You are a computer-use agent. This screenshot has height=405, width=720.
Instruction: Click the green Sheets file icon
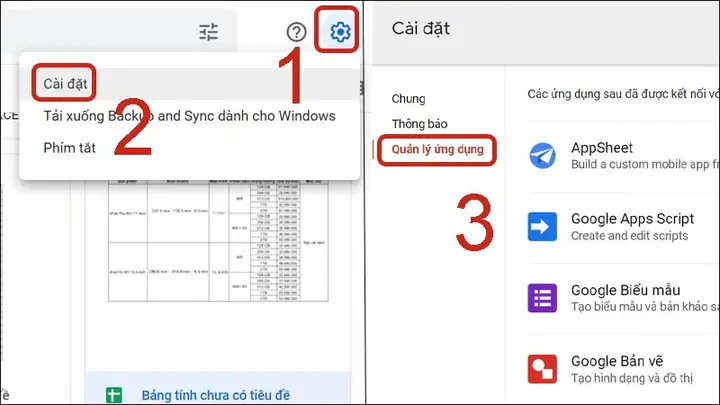(114, 395)
